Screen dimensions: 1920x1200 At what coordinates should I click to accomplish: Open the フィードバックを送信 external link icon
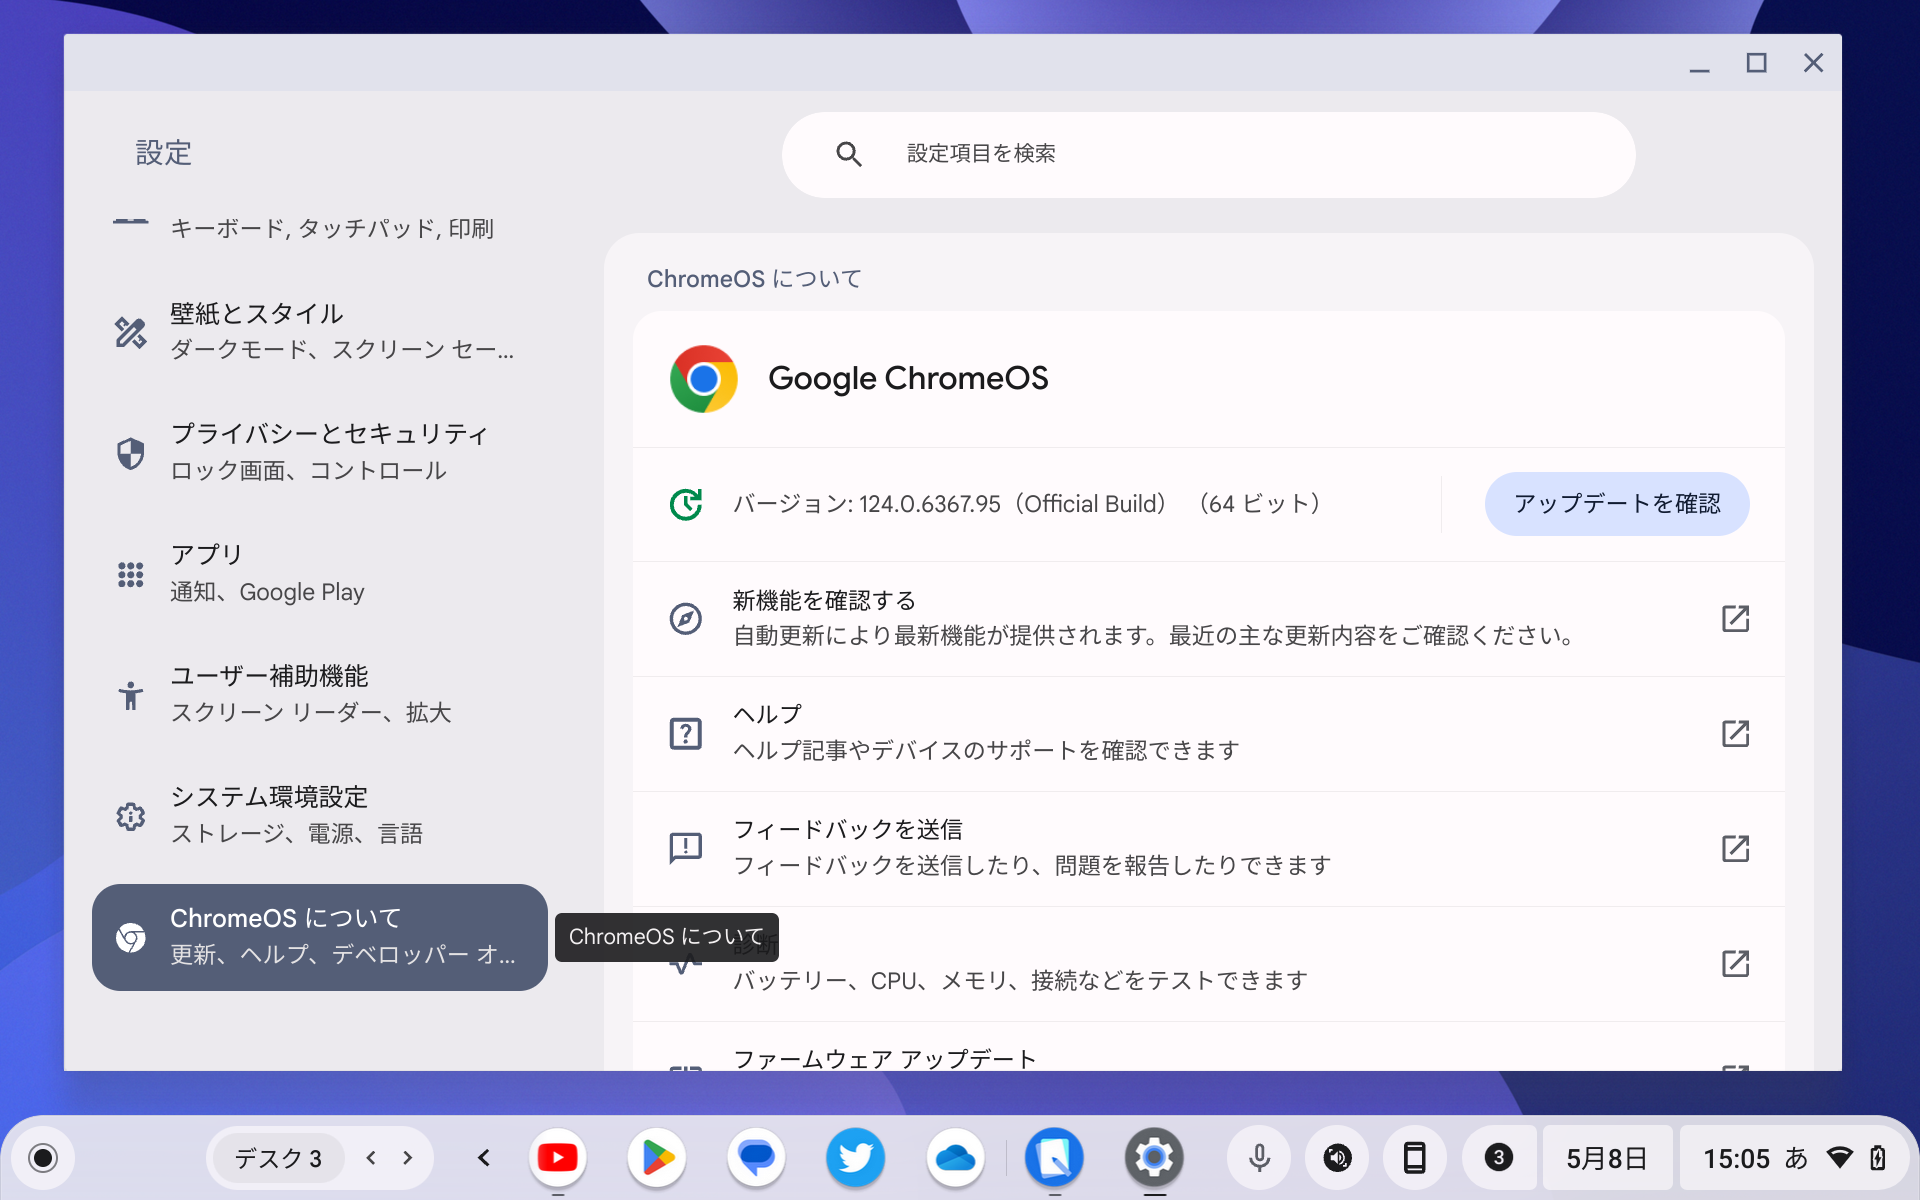pos(1736,848)
